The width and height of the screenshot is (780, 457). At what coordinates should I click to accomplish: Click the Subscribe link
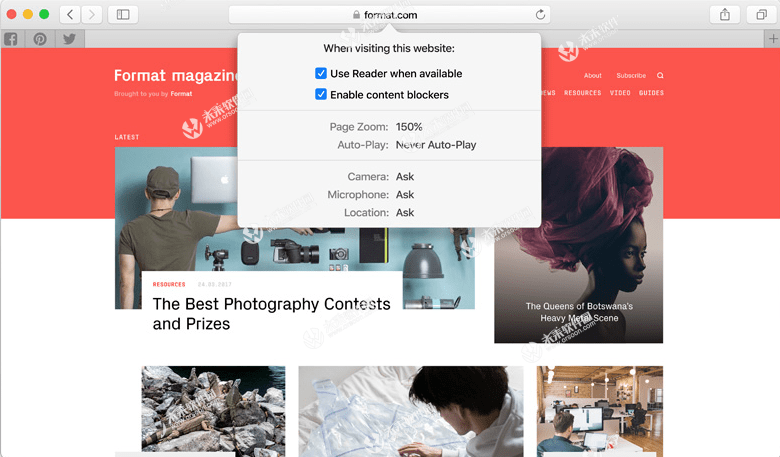coord(631,76)
